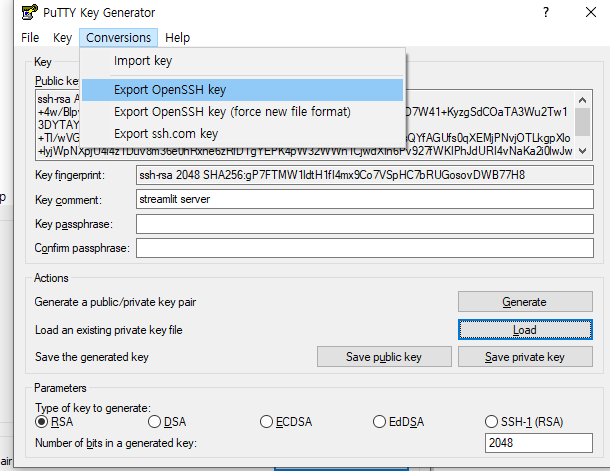Click the PuTTY Key Generator title icon
Viewport: 610px width, 471px height.
pos(29,12)
